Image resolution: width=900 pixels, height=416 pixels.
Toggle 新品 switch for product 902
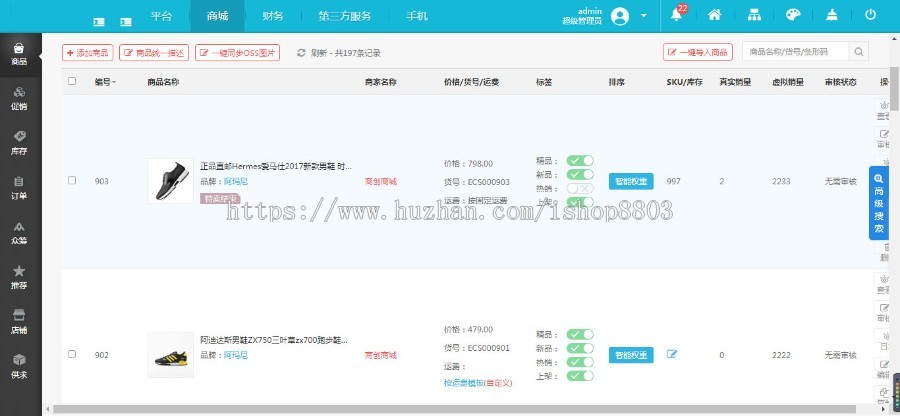coord(580,348)
